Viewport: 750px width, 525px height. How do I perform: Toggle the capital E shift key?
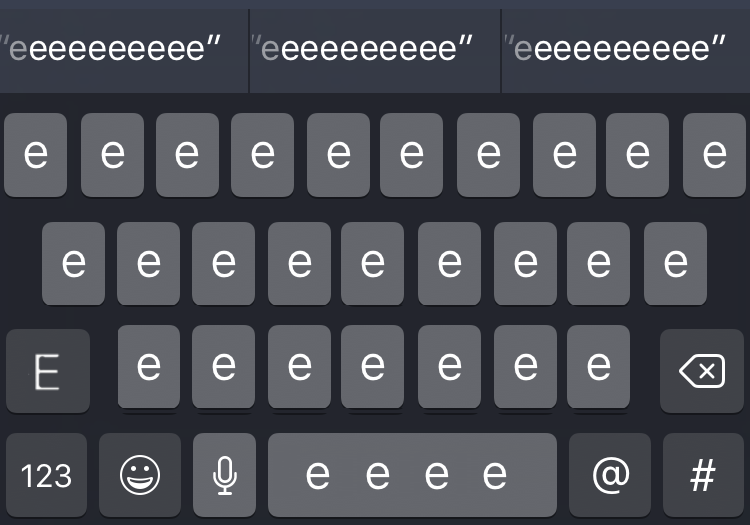[48, 371]
